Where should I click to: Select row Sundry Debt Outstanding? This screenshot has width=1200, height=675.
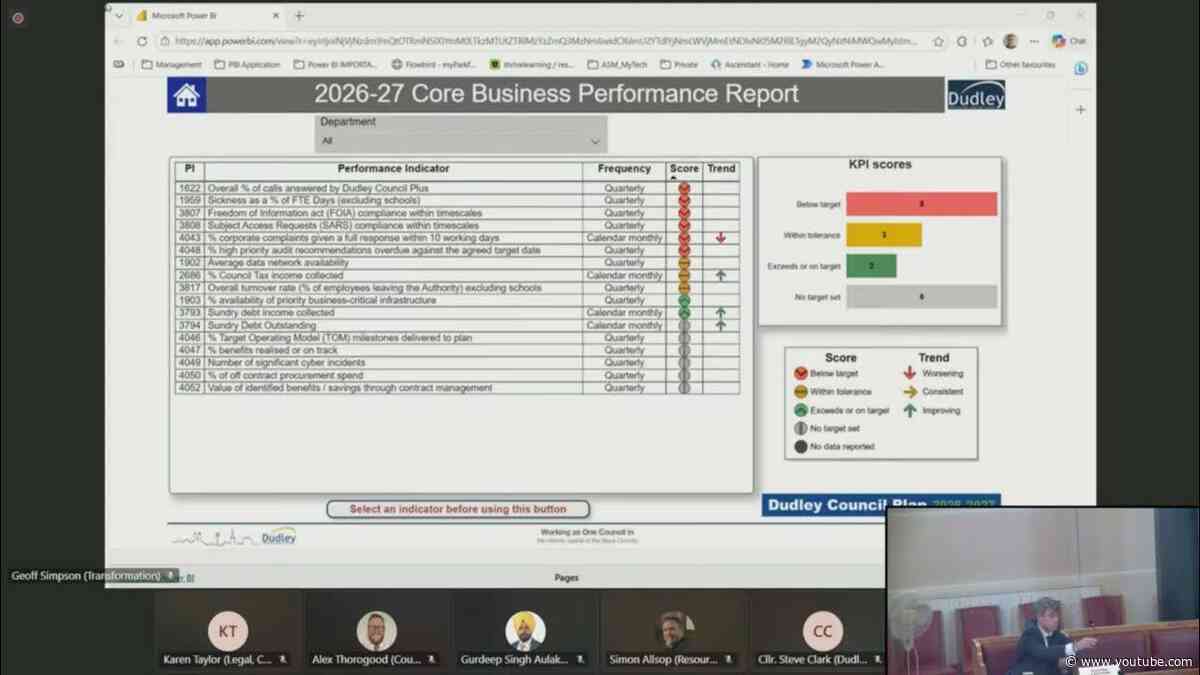coord(458,325)
